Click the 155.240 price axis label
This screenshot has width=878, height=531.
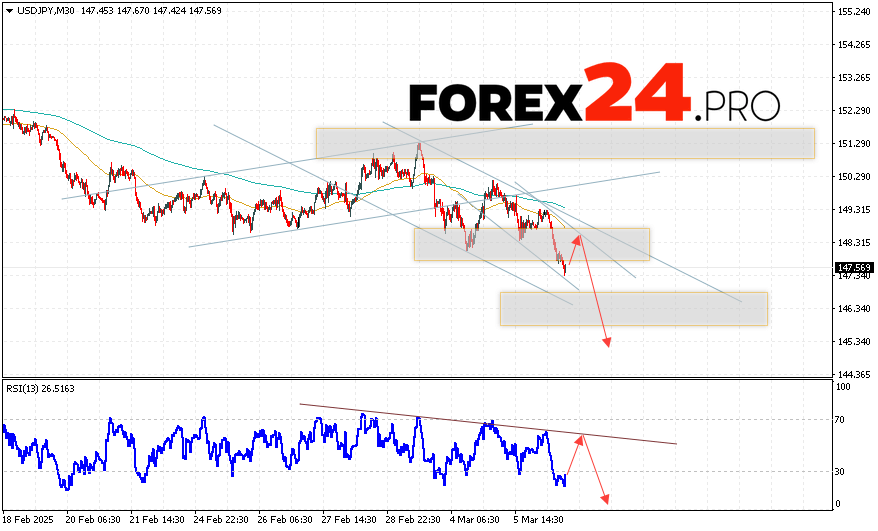pyautogui.click(x=853, y=11)
